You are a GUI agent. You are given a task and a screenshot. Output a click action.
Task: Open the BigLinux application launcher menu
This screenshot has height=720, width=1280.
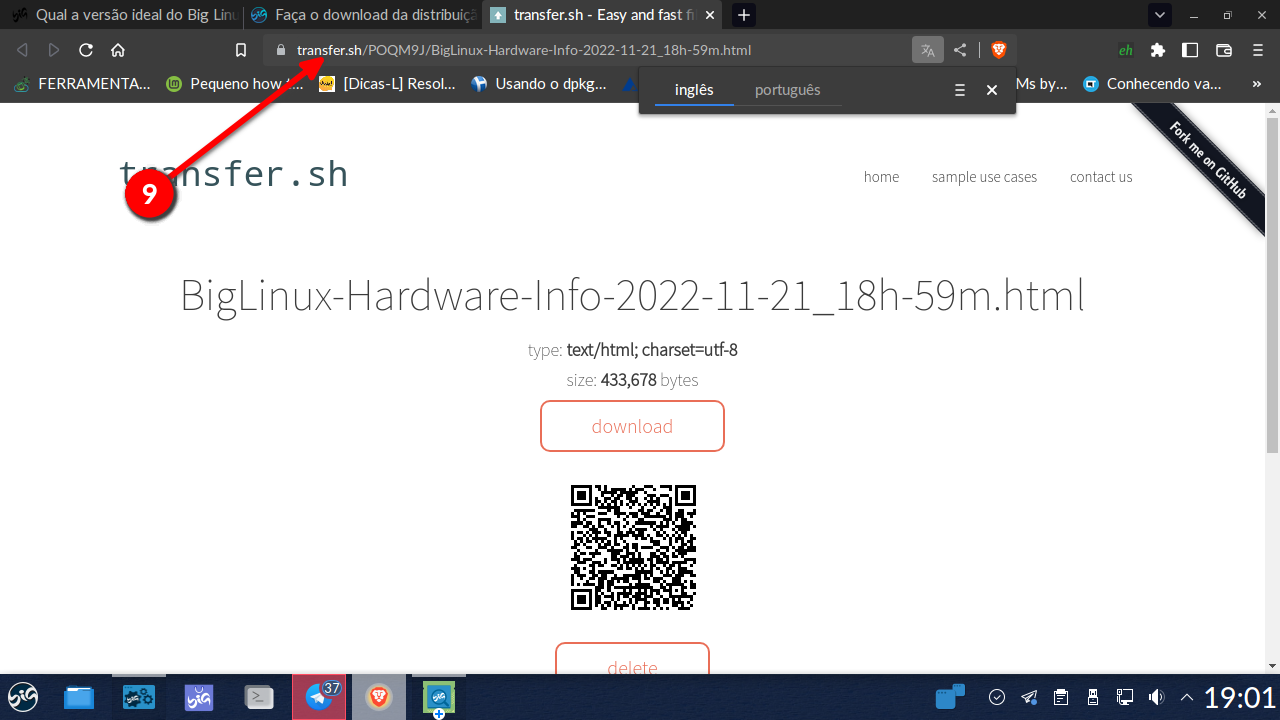click(23, 697)
